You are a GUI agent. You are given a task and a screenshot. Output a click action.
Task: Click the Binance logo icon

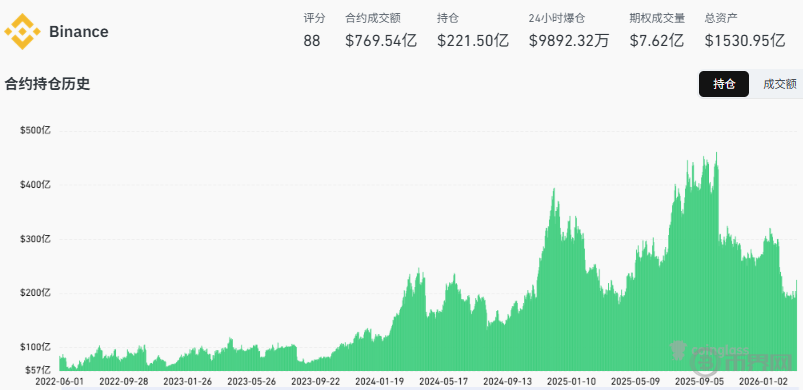tap(23, 32)
